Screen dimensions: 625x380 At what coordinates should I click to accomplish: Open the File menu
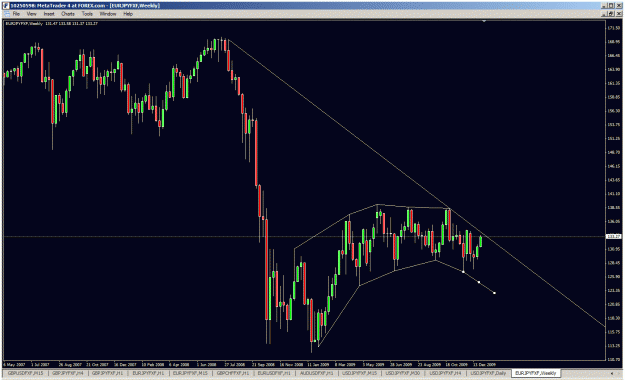coord(16,14)
